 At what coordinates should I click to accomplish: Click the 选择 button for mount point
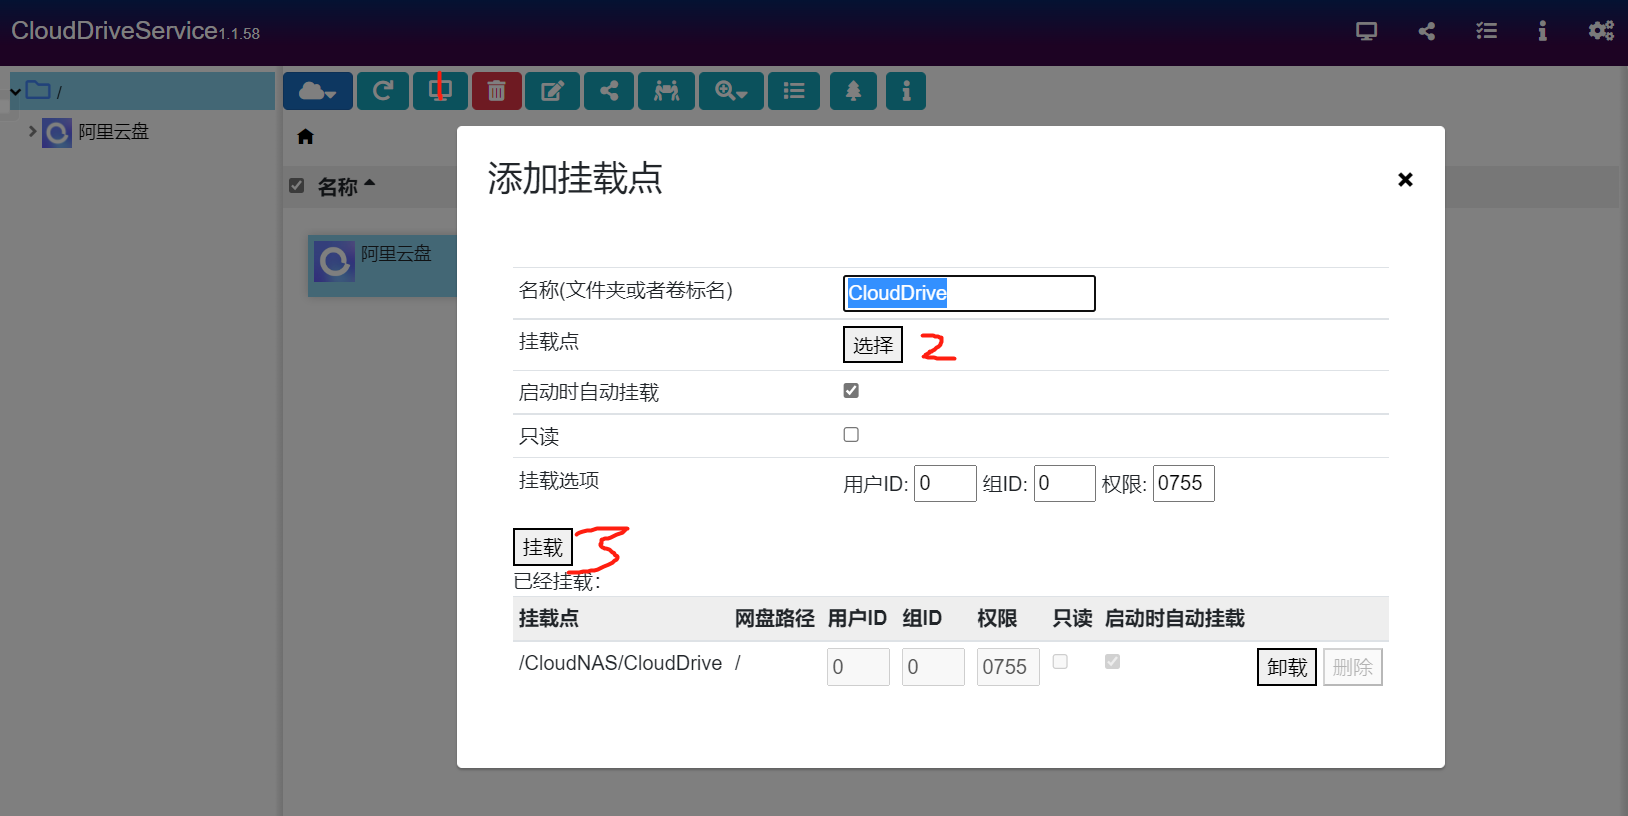pos(872,345)
